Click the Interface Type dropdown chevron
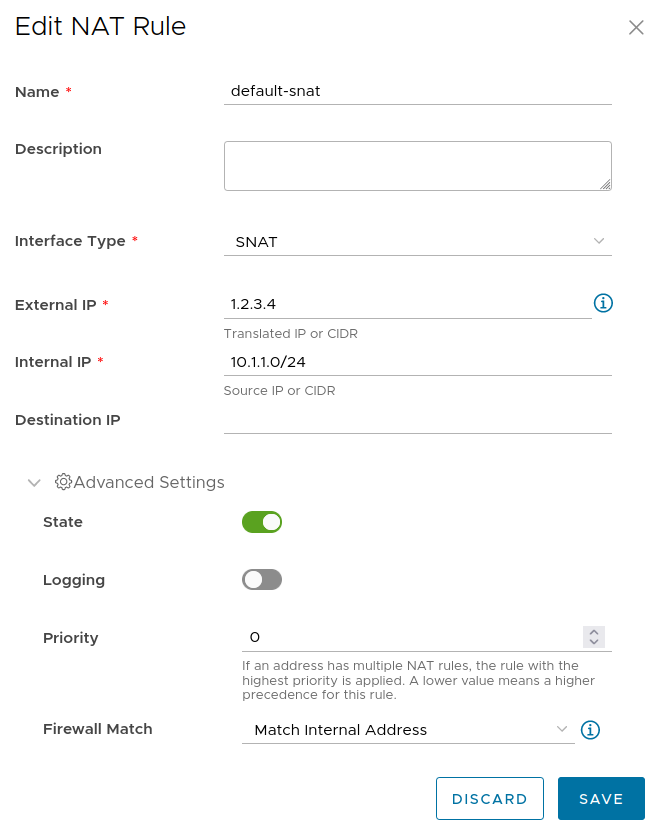 (x=598, y=241)
